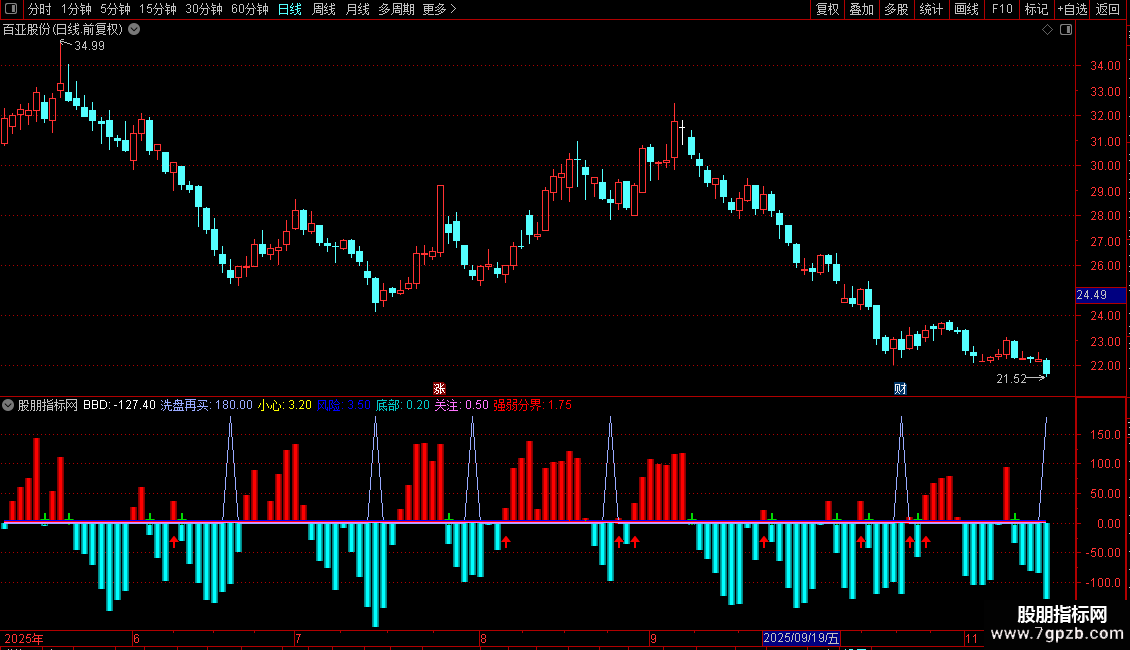
Task: Click the blue 财 financial marker
Action: click(x=900, y=389)
